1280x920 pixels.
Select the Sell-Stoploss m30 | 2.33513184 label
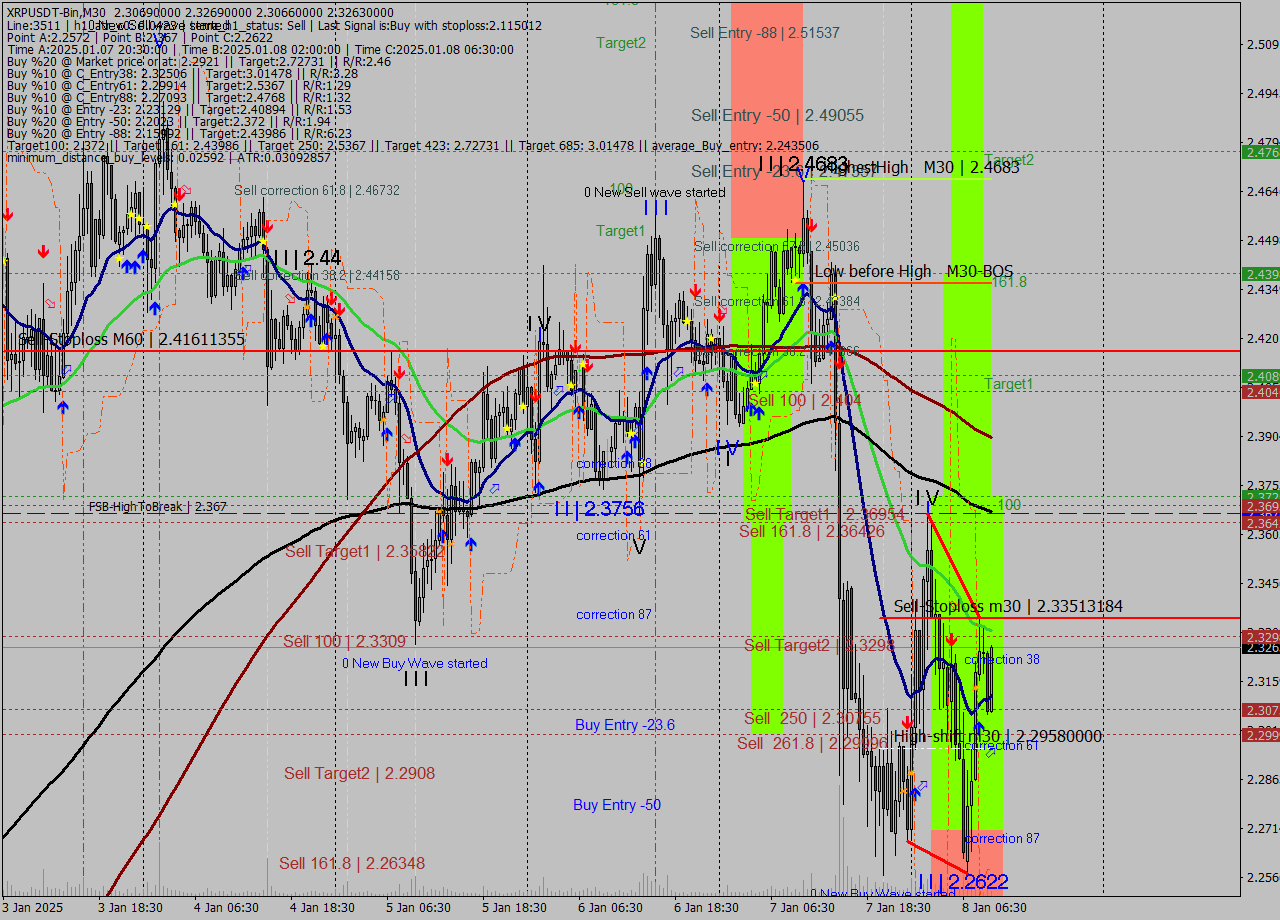coord(1008,606)
